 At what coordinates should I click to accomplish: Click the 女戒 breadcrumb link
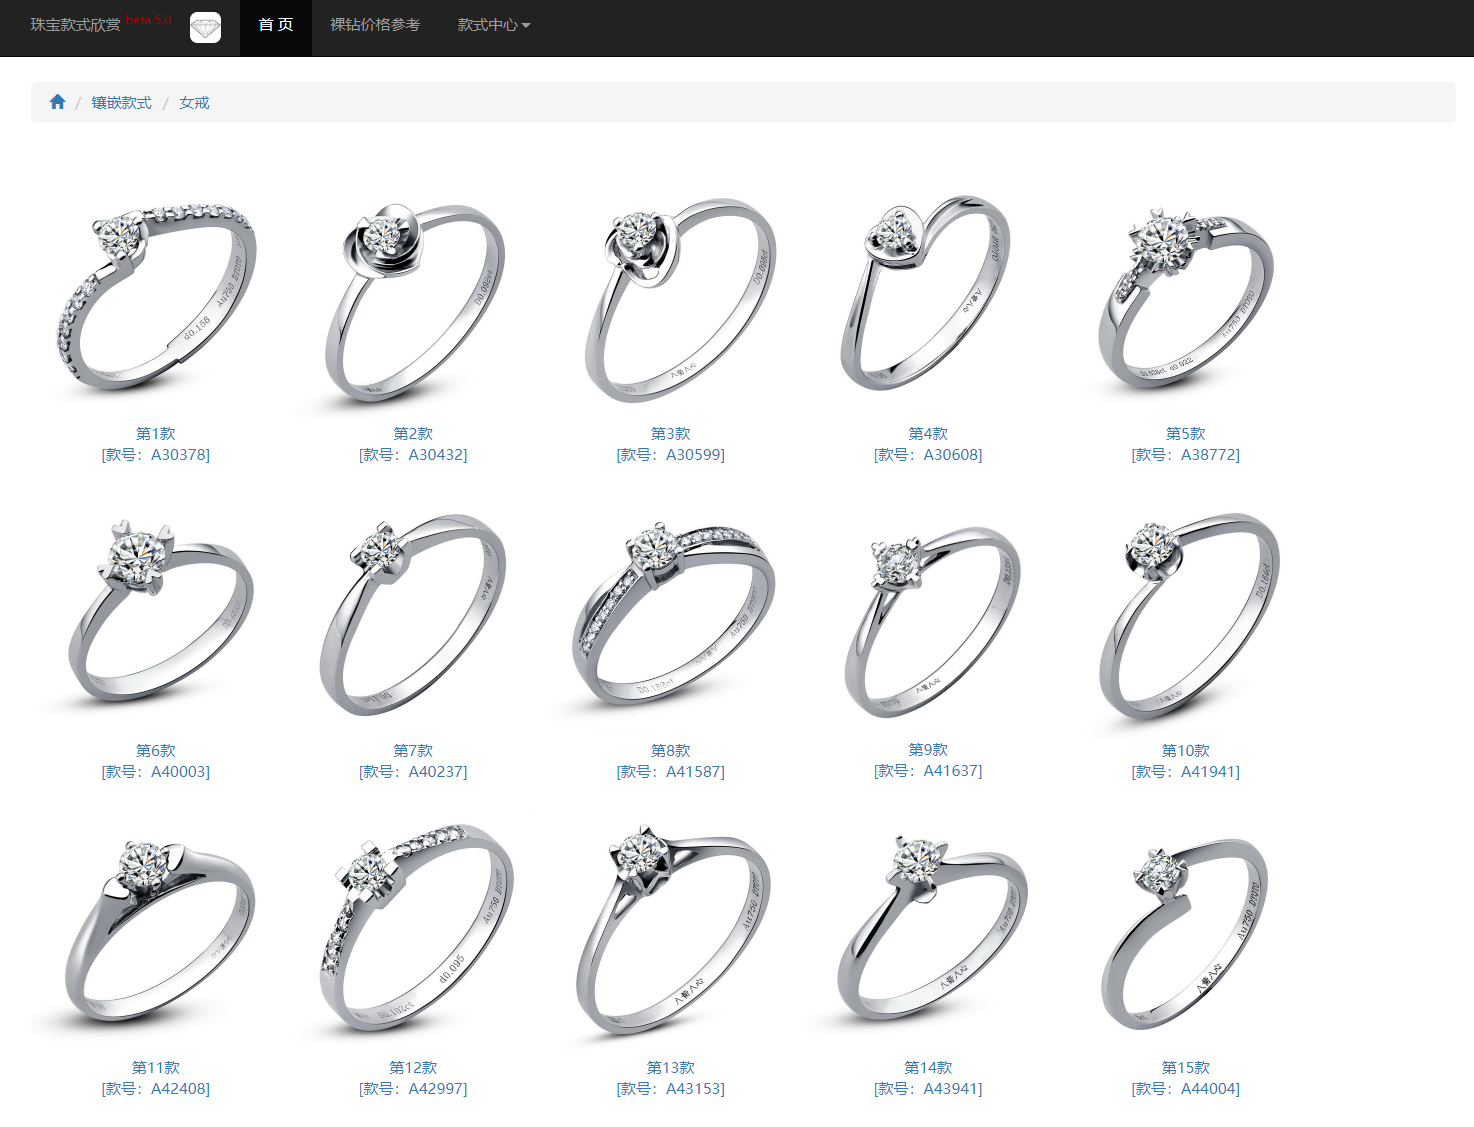[x=194, y=102]
